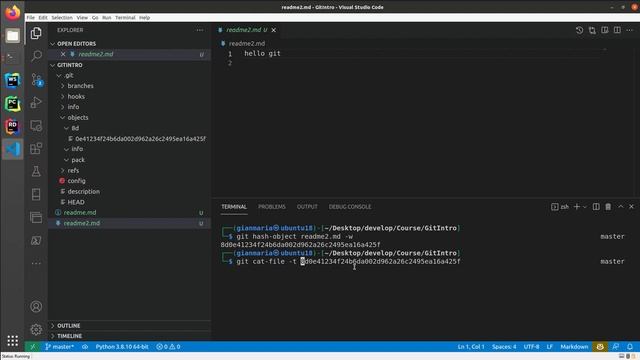640x360 pixels.
Task: Open the config file in explorer
Action: tap(130, 181)
